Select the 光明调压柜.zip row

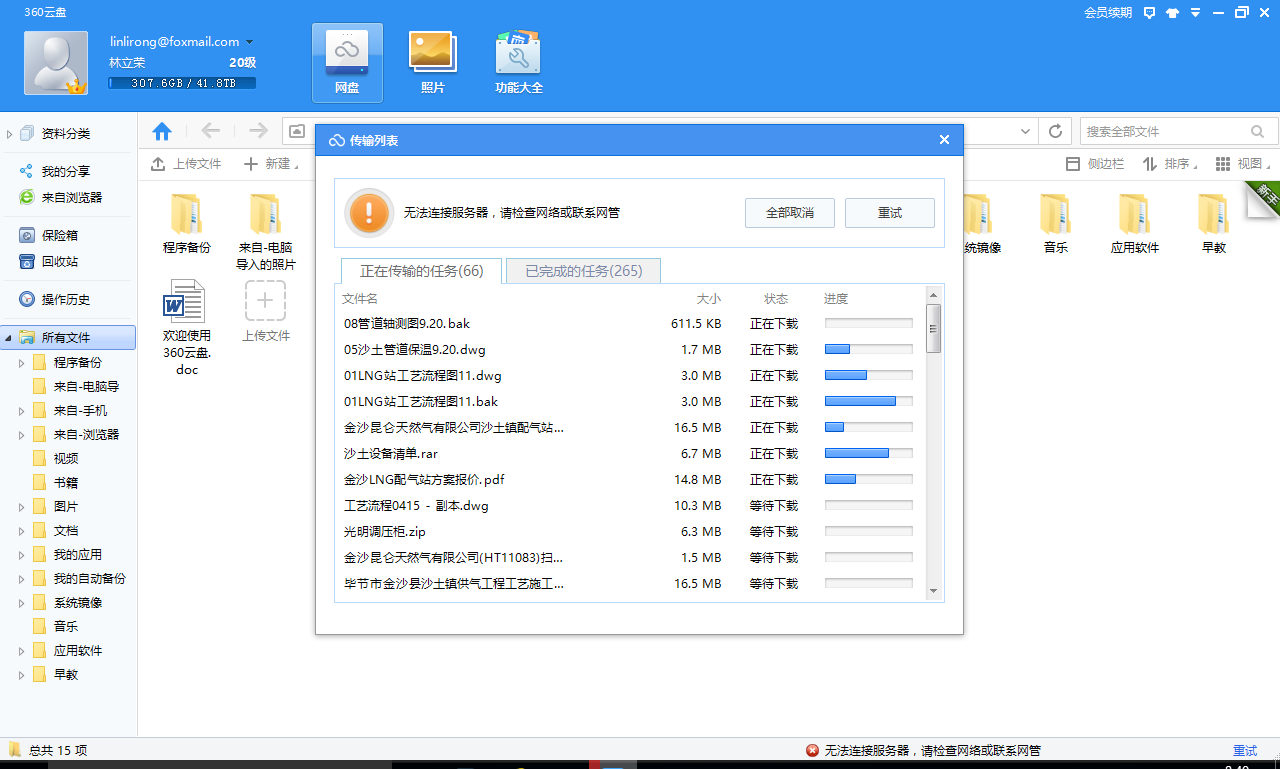coord(630,531)
